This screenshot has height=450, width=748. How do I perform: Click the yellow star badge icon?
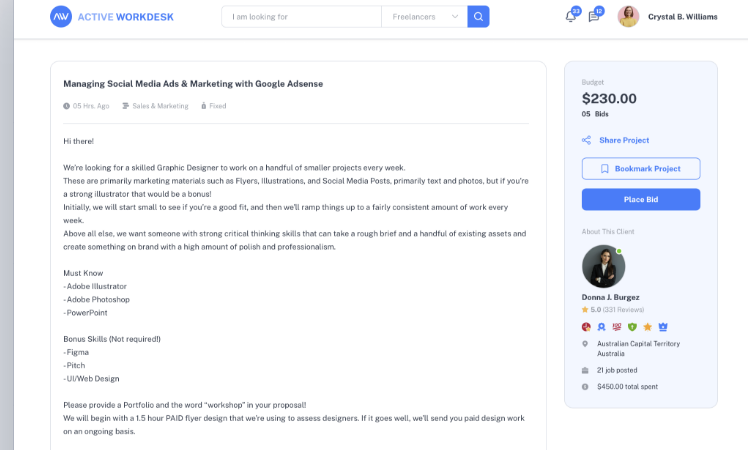coord(647,326)
